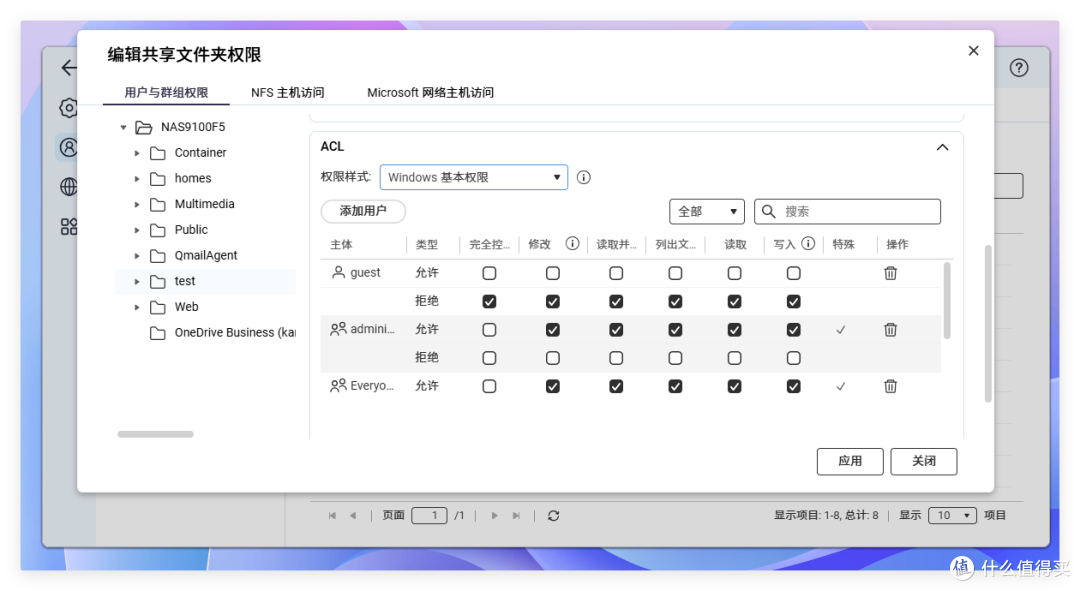Expand the test folder arrow
Screen dimensions: 1080x591
[x=136, y=282]
